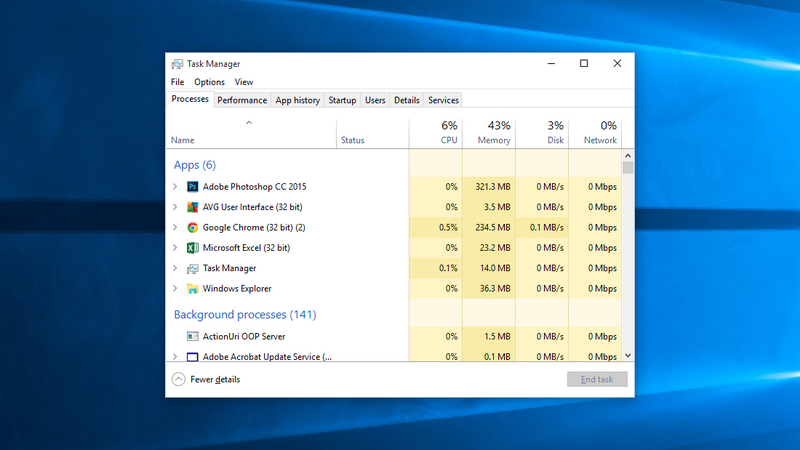Maximize the Task Manager window
This screenshot has width=800, height=450.
584,64
